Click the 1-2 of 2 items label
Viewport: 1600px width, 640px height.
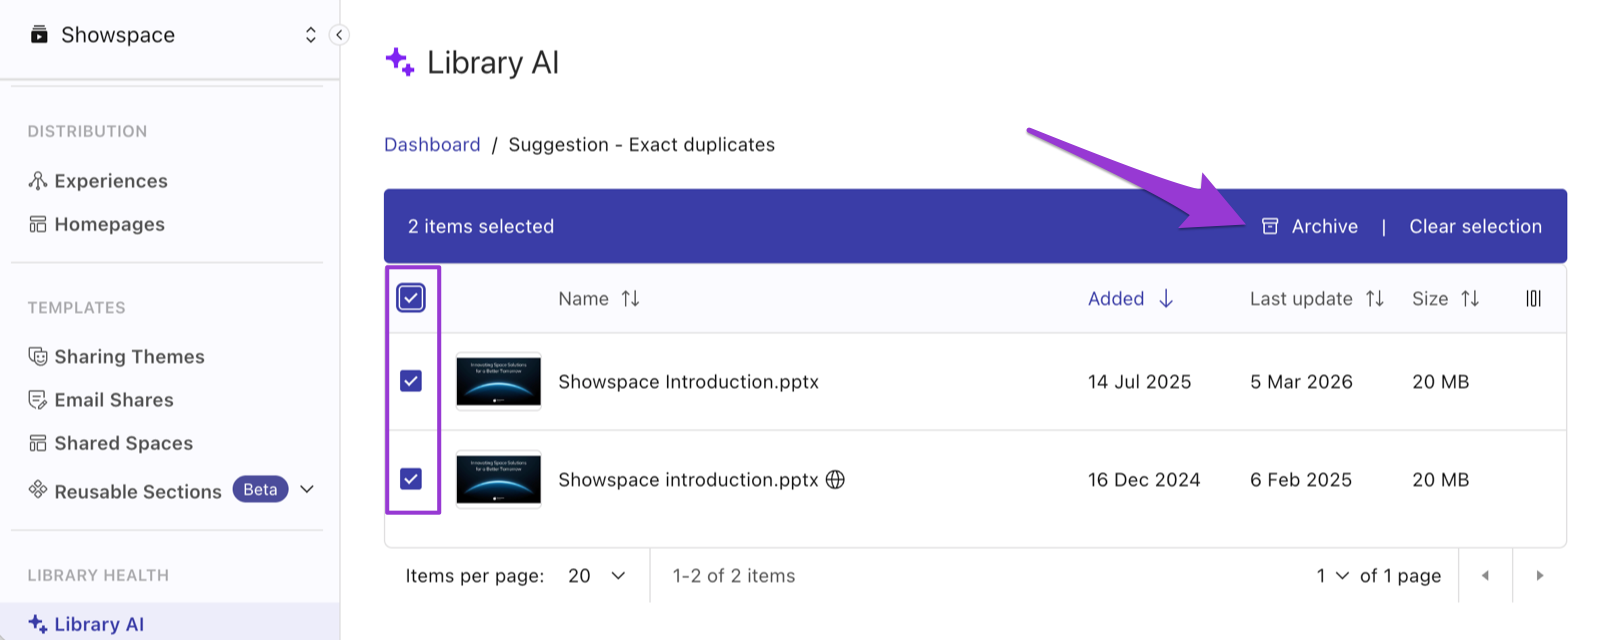pyautogui.click(x=734, y=576)
